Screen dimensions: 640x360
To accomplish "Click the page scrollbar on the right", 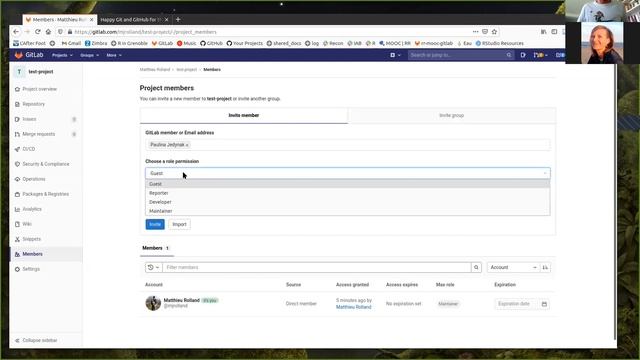I will (x=615, y=202).
